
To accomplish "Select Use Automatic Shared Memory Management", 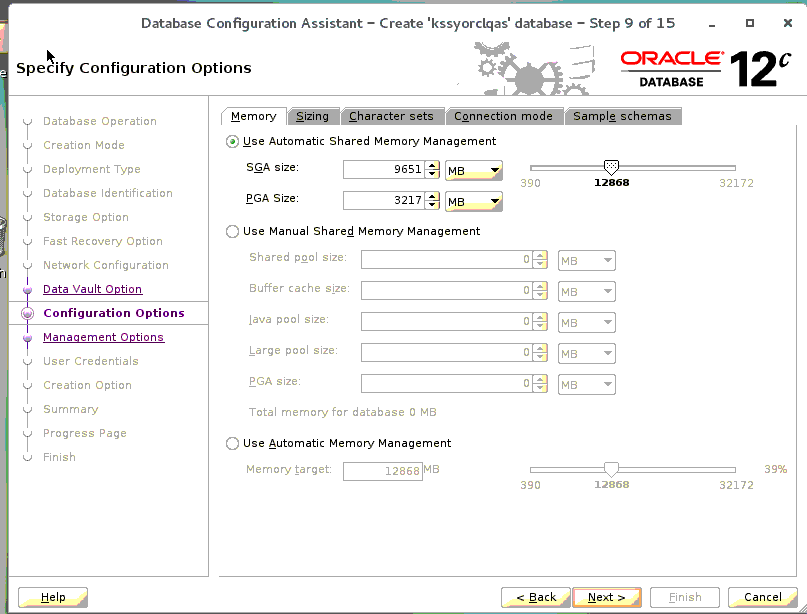I will click(x=233, y=142).
